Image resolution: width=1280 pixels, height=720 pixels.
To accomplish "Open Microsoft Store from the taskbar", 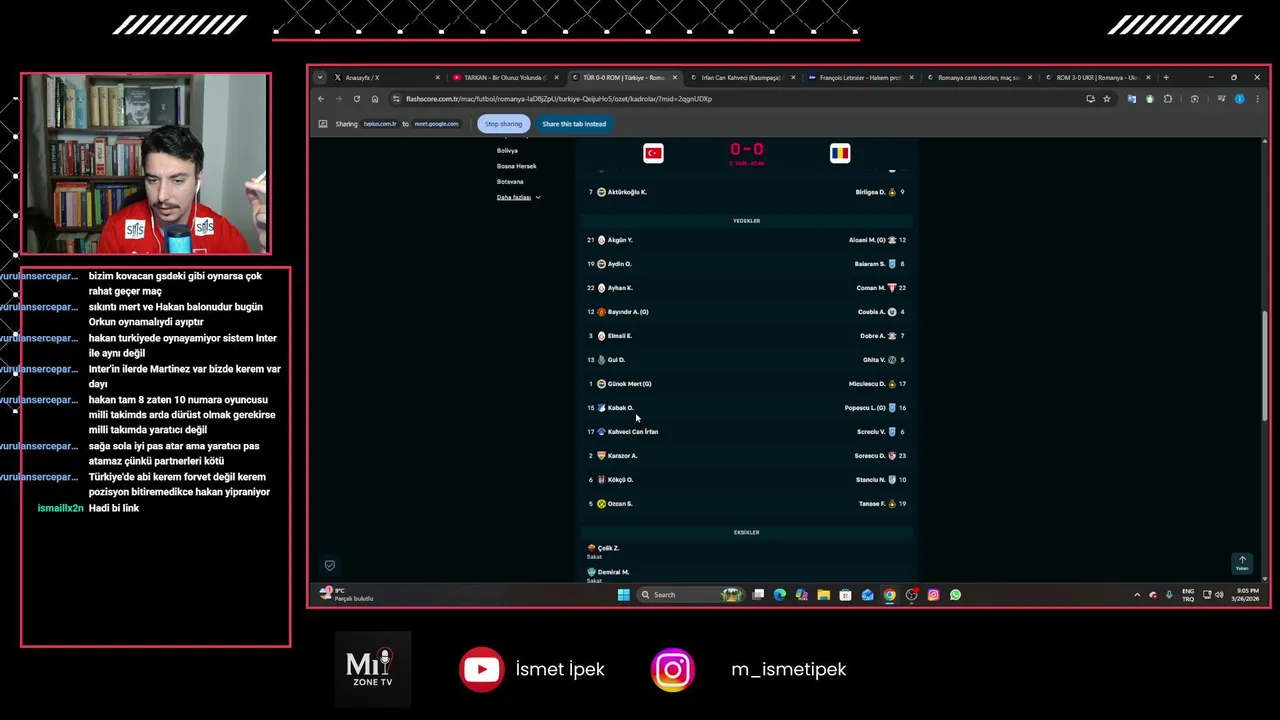I will click(845, 595).
